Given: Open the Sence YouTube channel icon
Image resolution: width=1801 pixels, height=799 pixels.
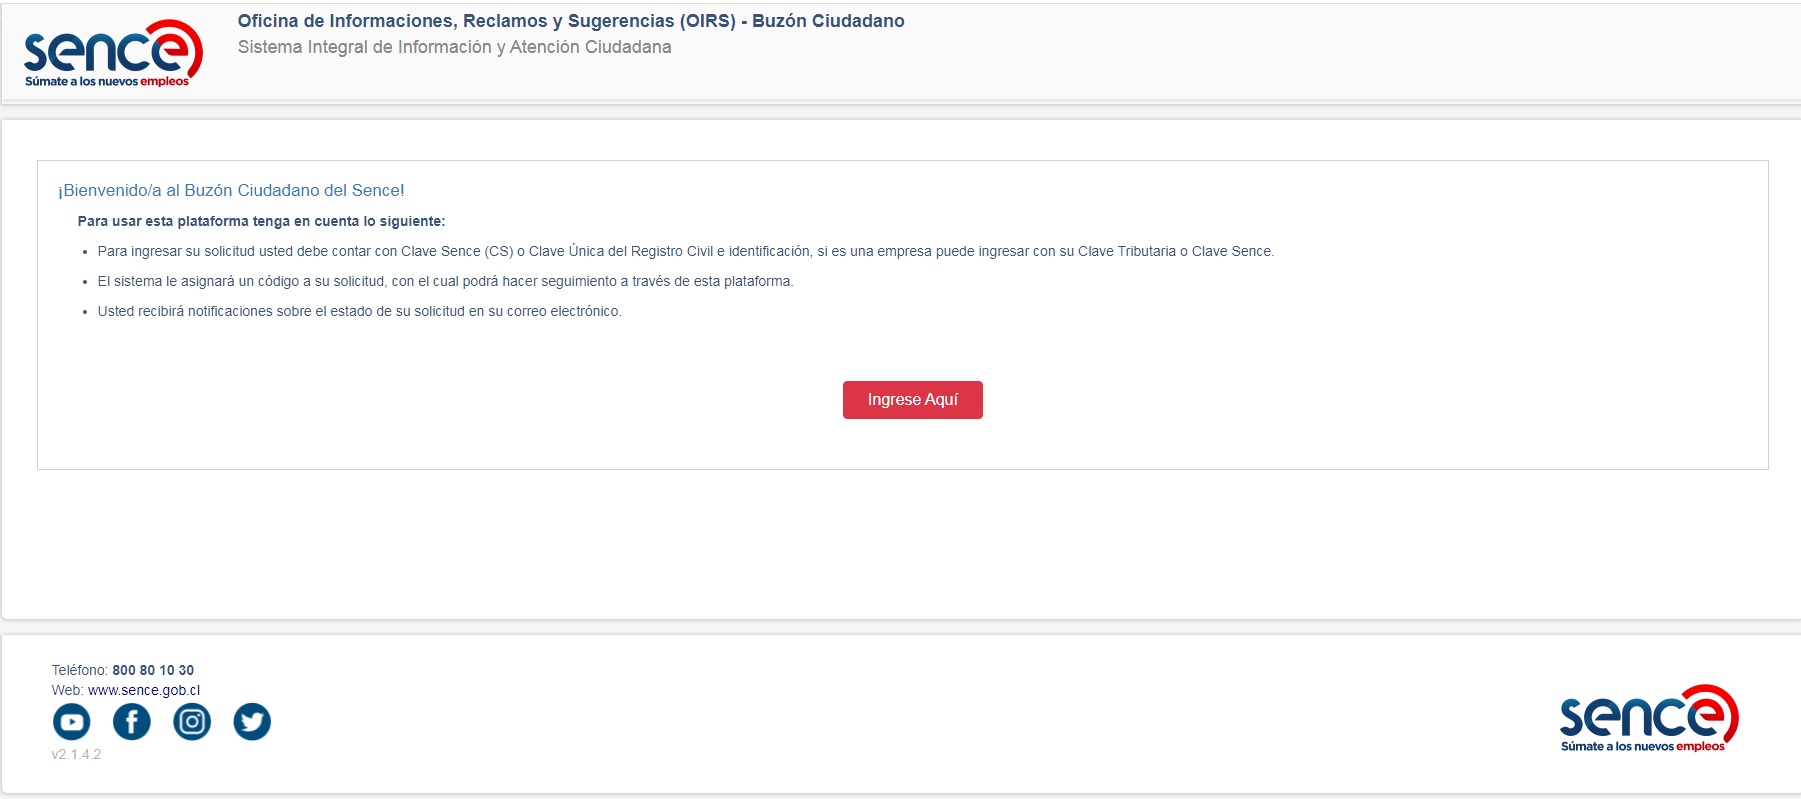Looking at the screenshot, I should (71, 721).
